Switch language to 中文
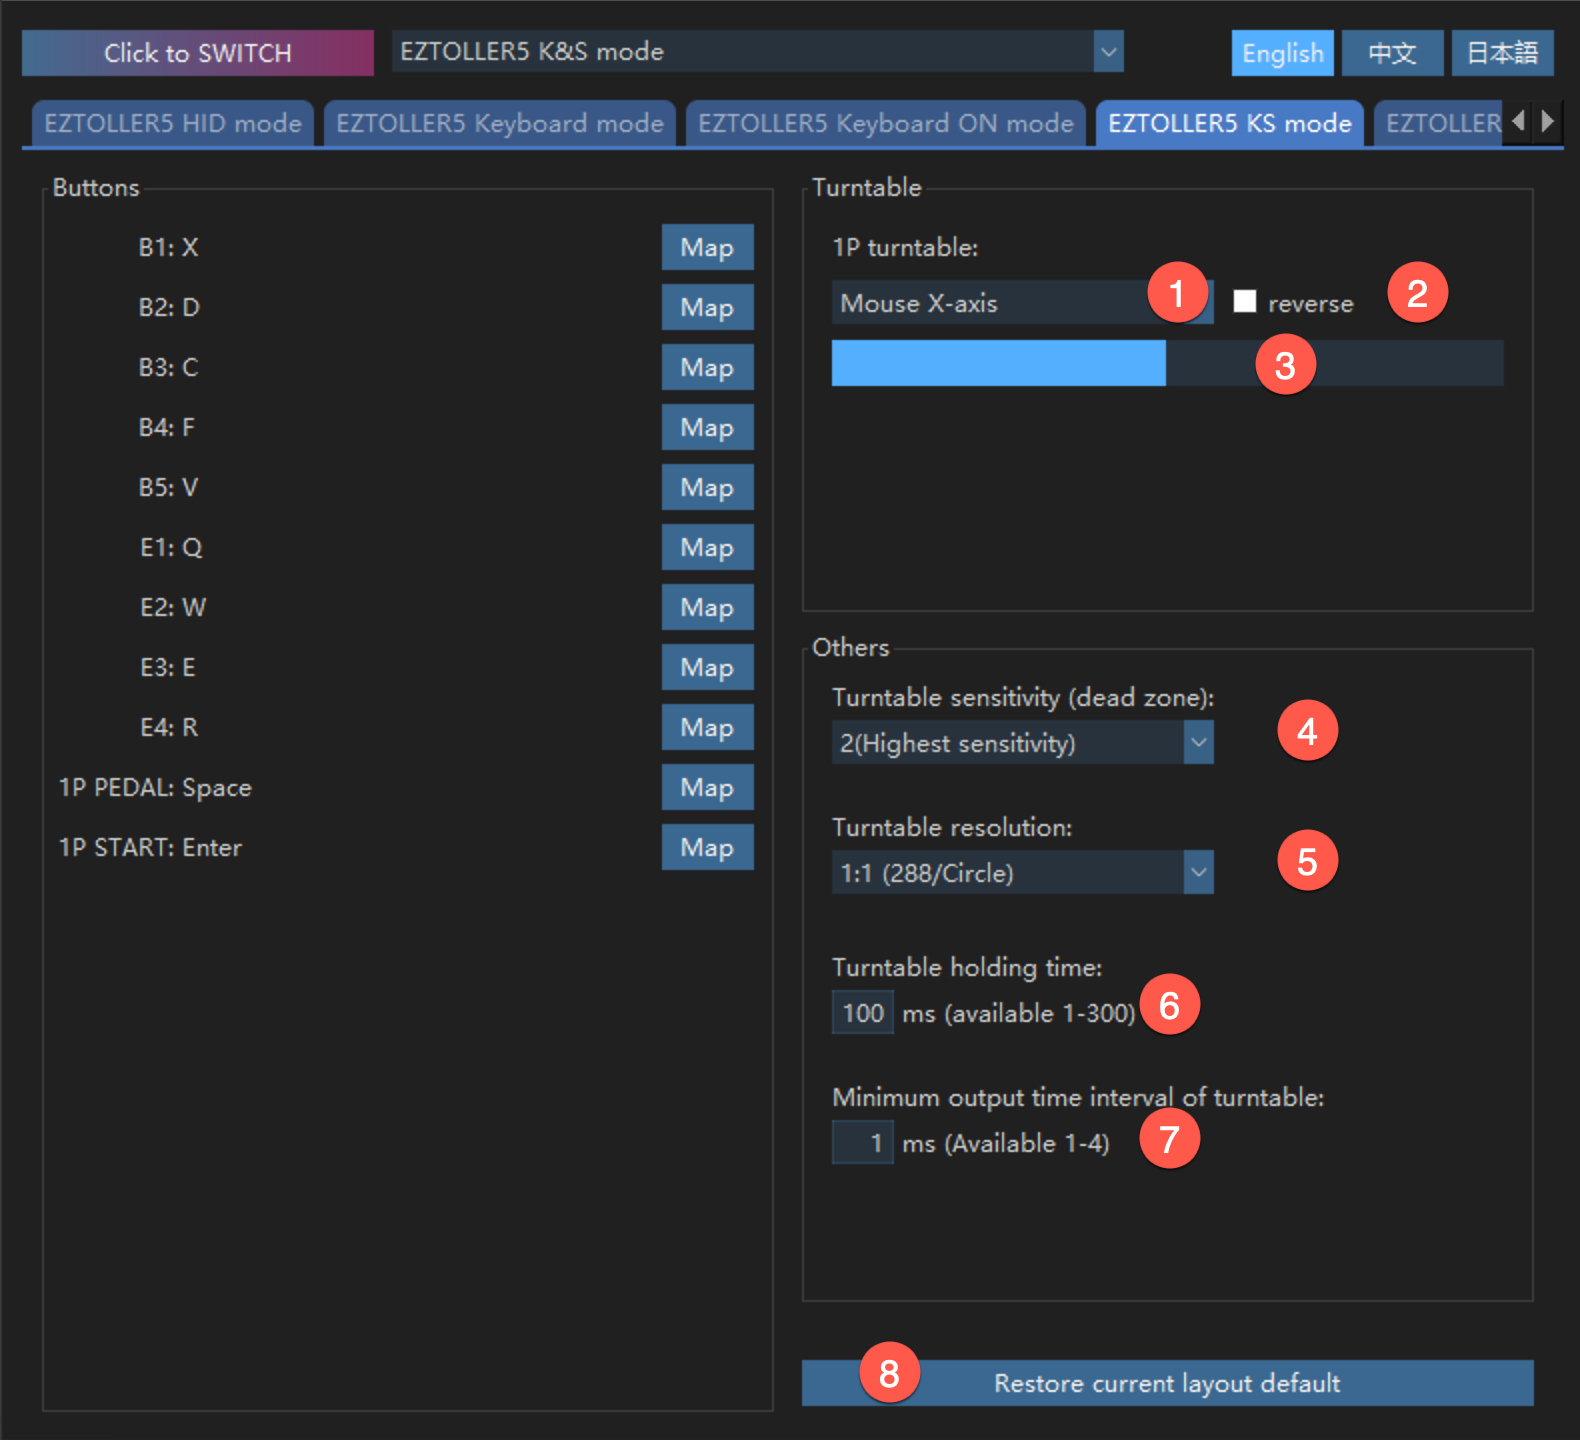Image resolution: width=1580 pixels, height=1440 pixels. 1393,53
